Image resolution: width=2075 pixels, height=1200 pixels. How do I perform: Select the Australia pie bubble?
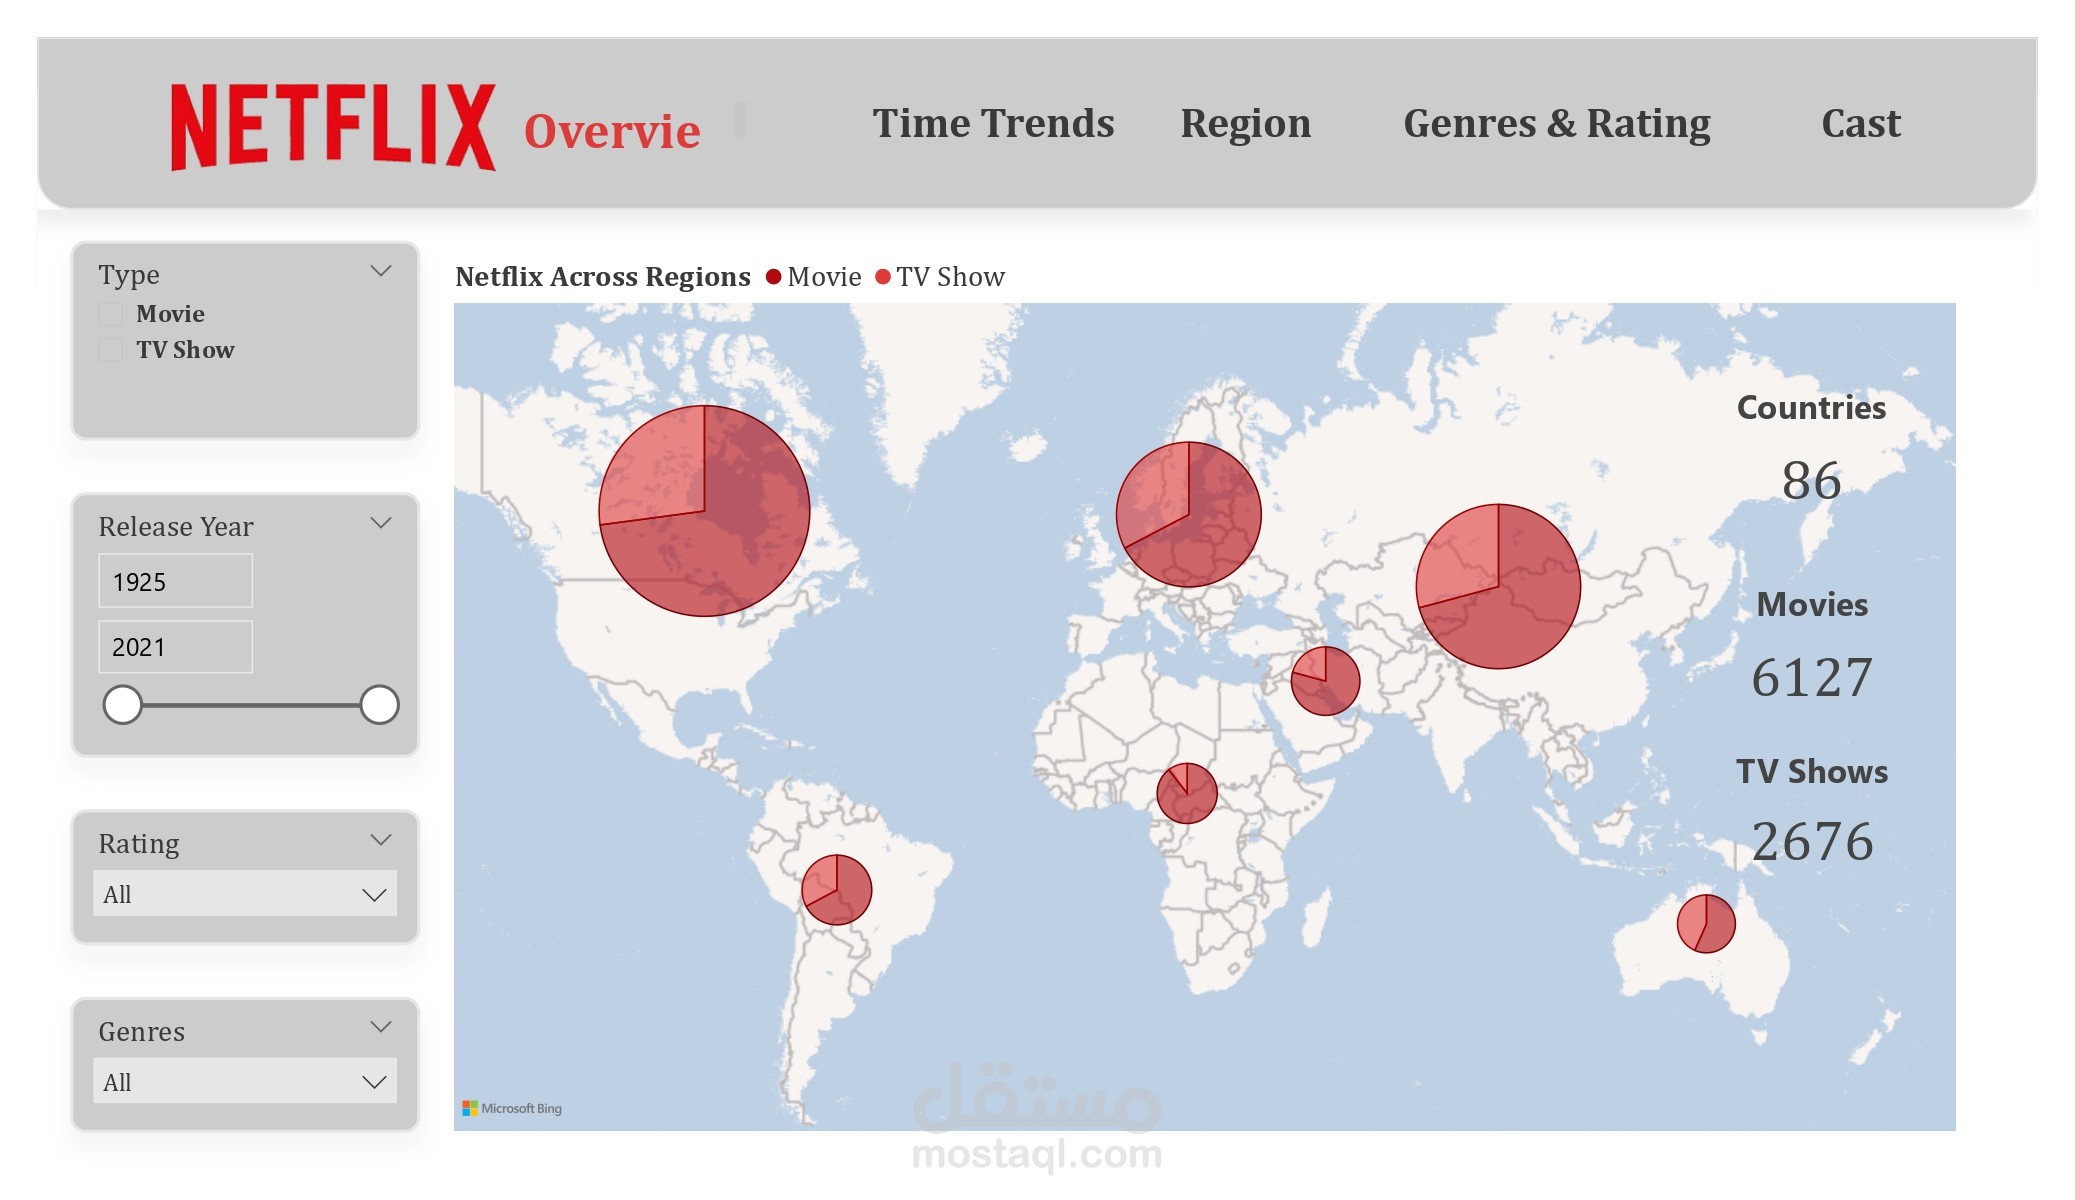coord(1706,923)
